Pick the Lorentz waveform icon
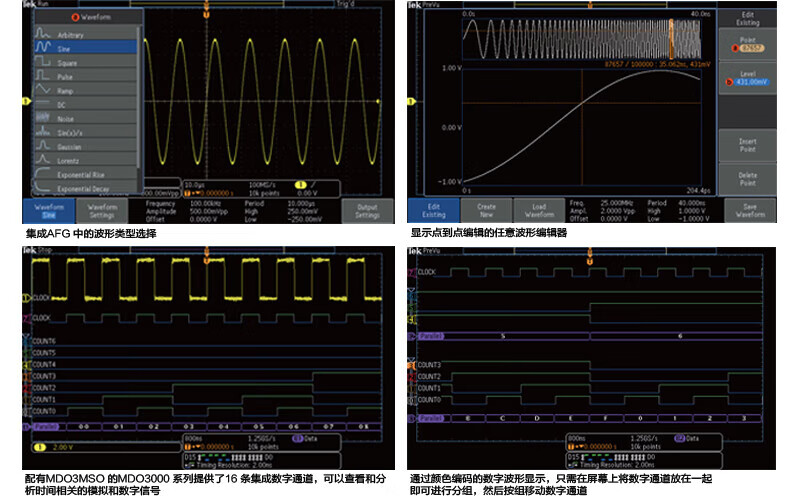The height and width of the screenshot is (504, 790). pos(43,160)
